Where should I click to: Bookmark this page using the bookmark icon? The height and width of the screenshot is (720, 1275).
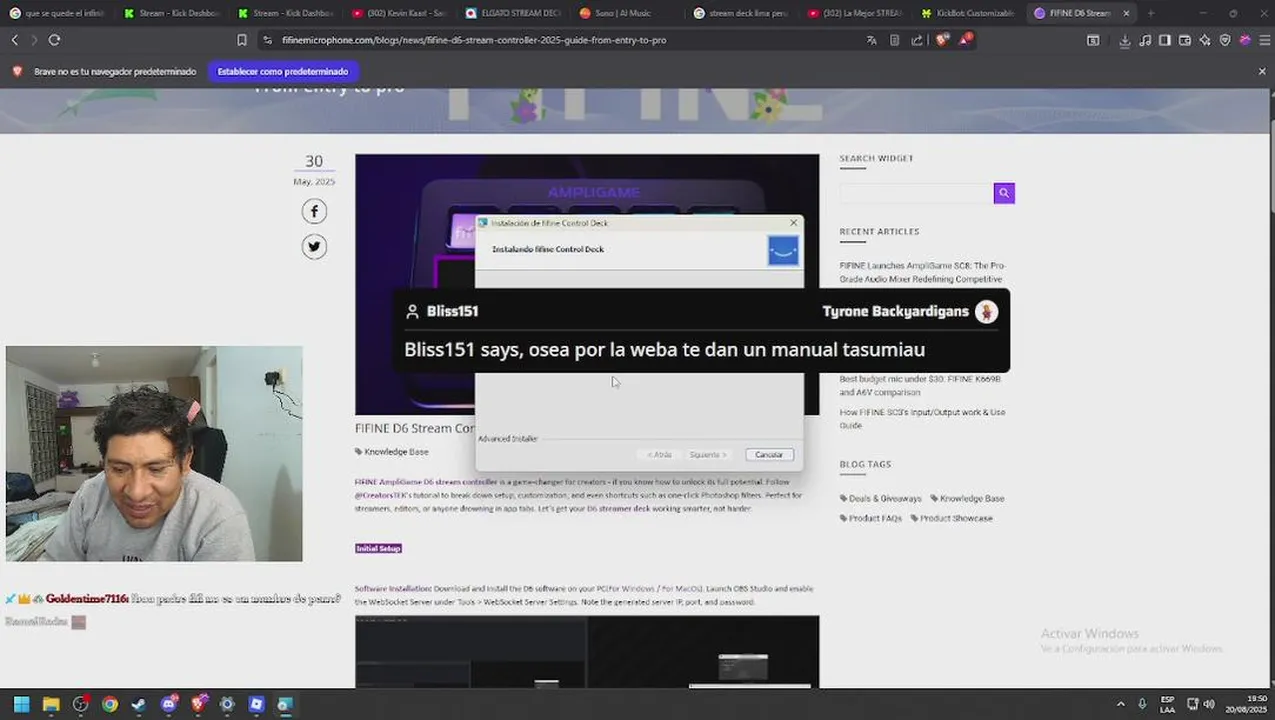[x=242, y=40]
